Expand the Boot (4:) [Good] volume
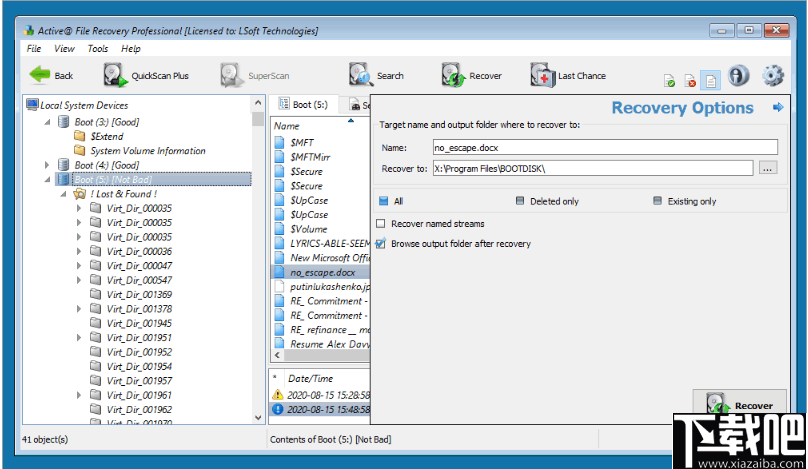 pyautogui.click(x=46, y=165)
